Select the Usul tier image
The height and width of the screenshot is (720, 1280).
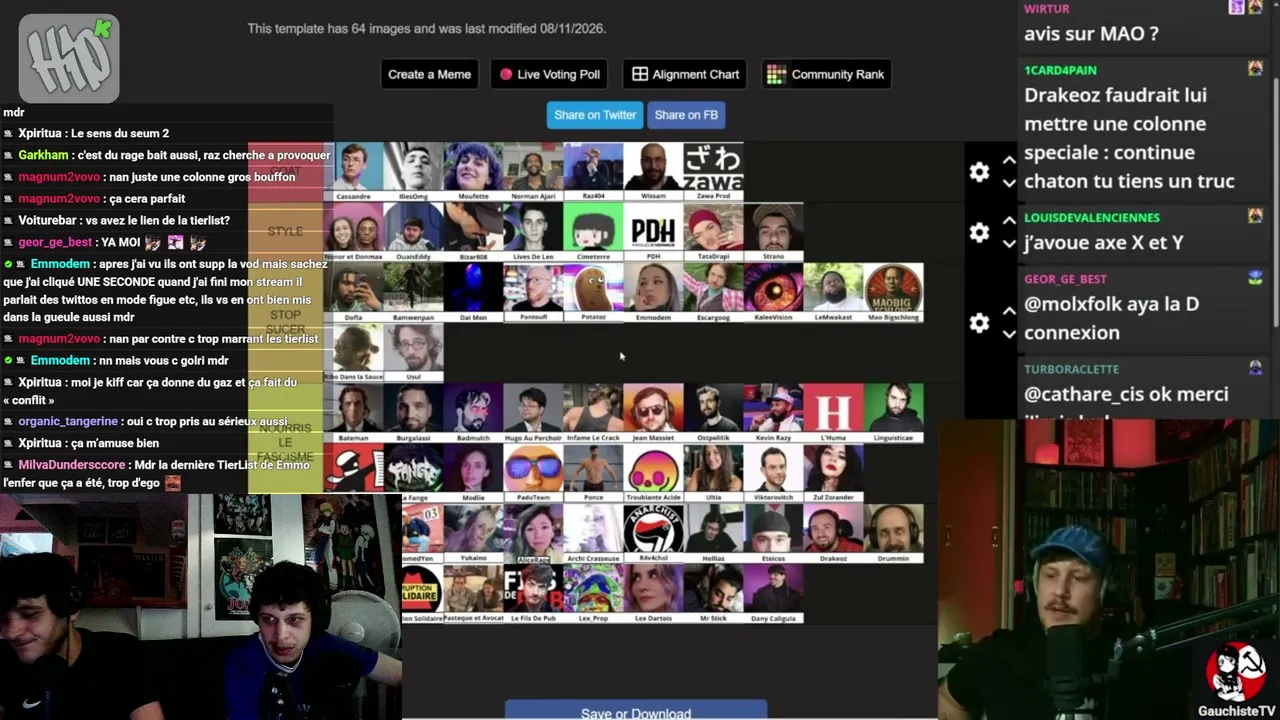413,352
